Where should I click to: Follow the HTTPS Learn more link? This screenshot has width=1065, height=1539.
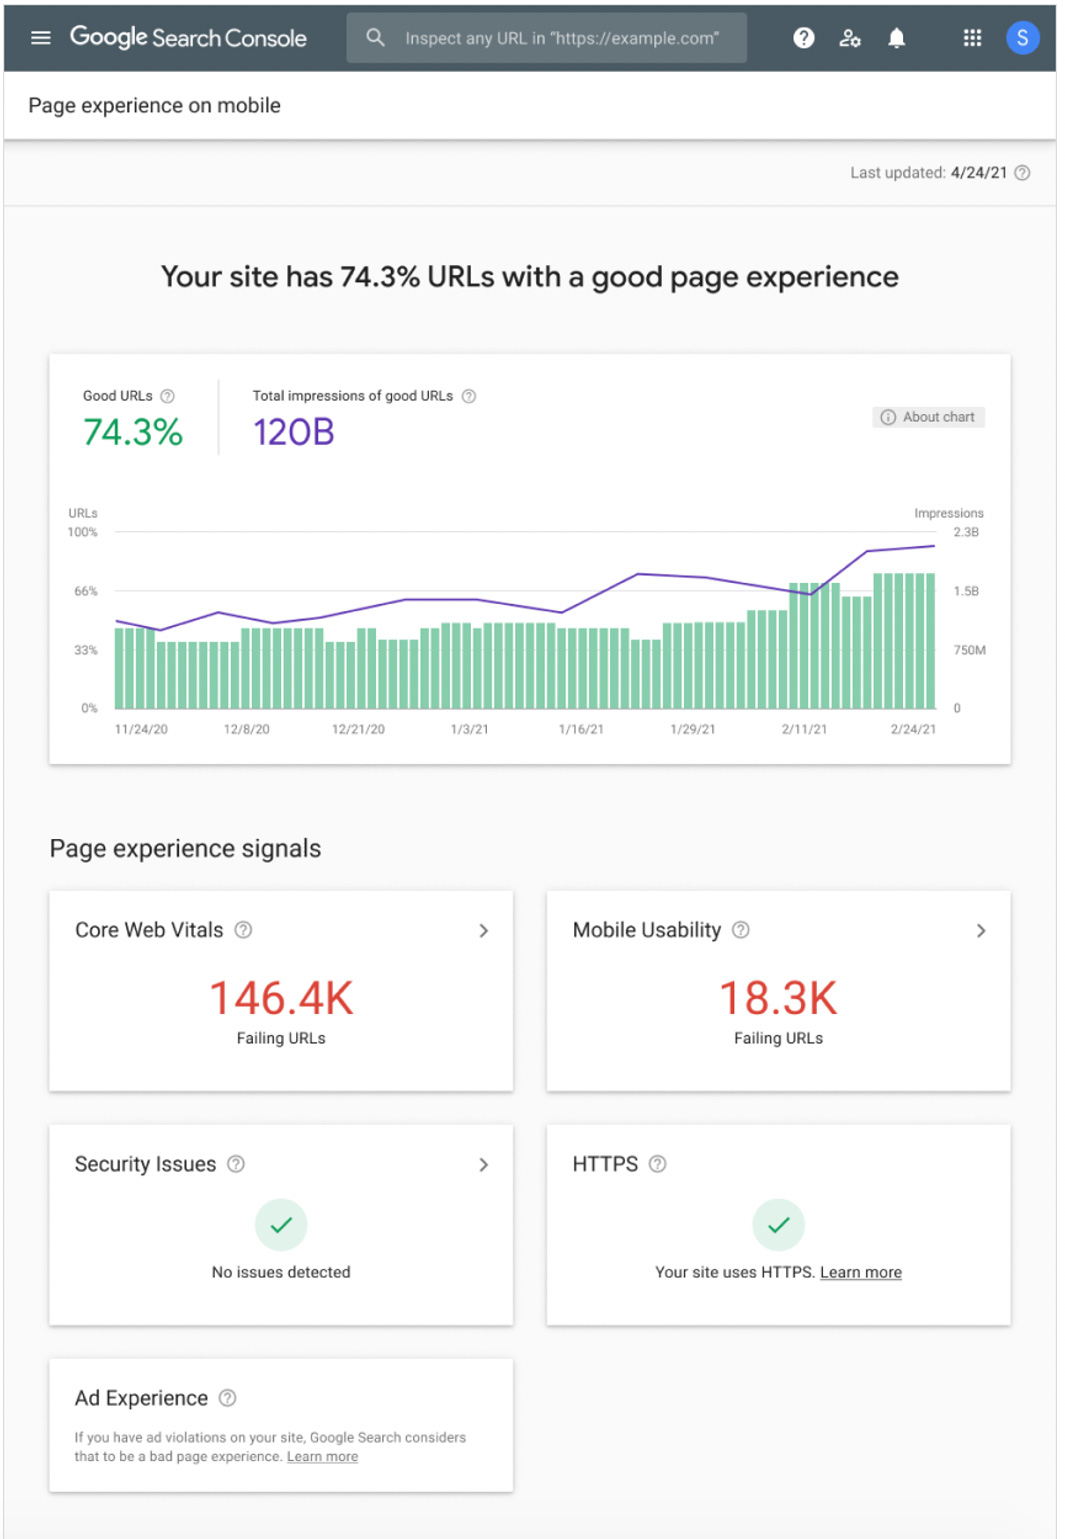[859, 1271]
